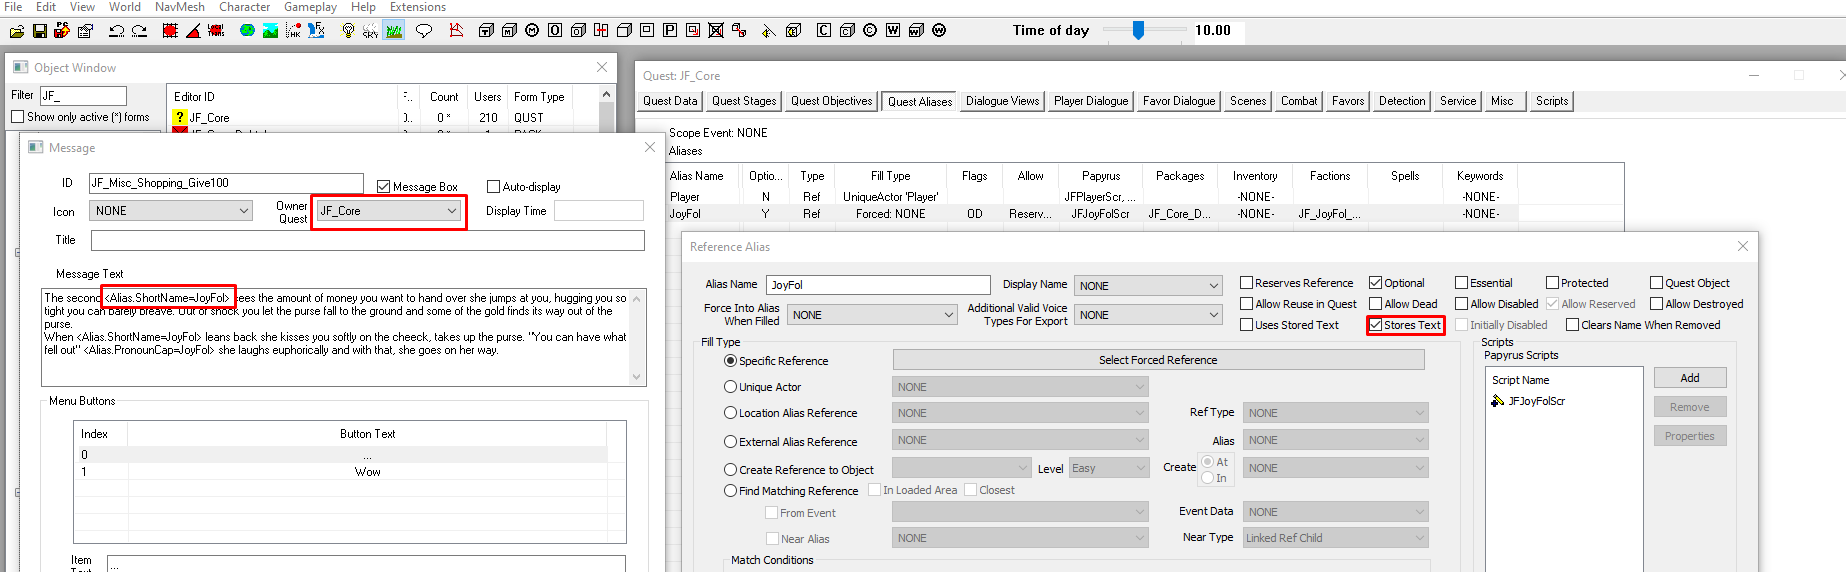
Task: Switch to the Quest Objectives tab
Action: (832, 101)
